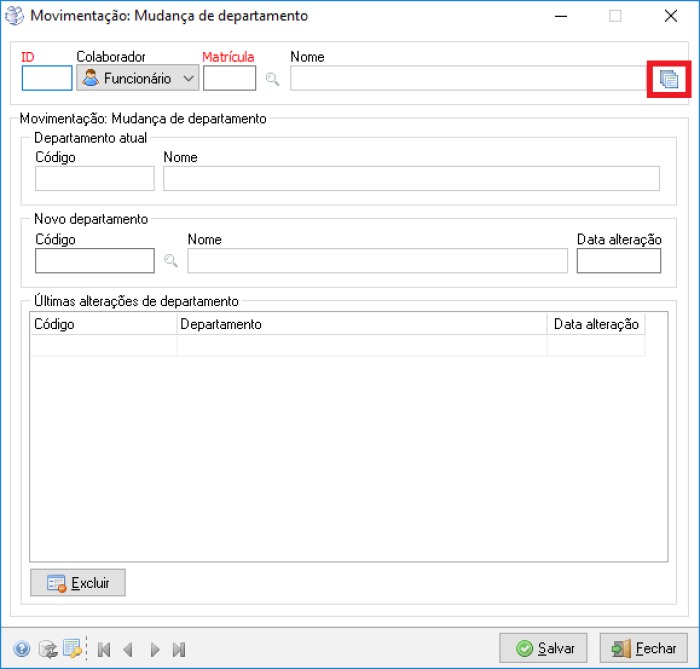Screen dimensions: 700x669
Task: Click search icon beside Novo departamento Código
Action: click(x=171, y=261)
